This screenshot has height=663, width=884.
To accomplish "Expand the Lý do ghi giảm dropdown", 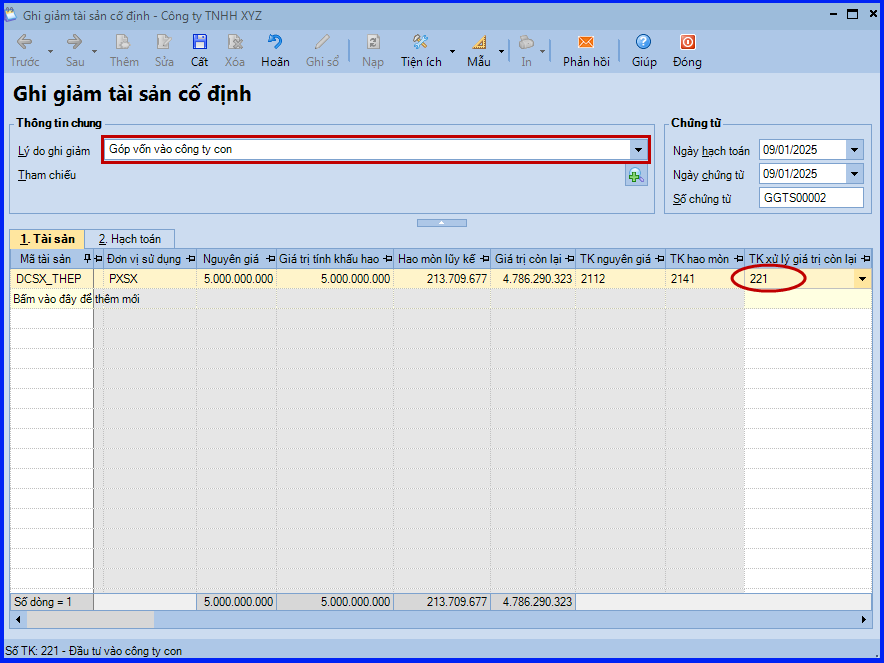I will (638, 150).
